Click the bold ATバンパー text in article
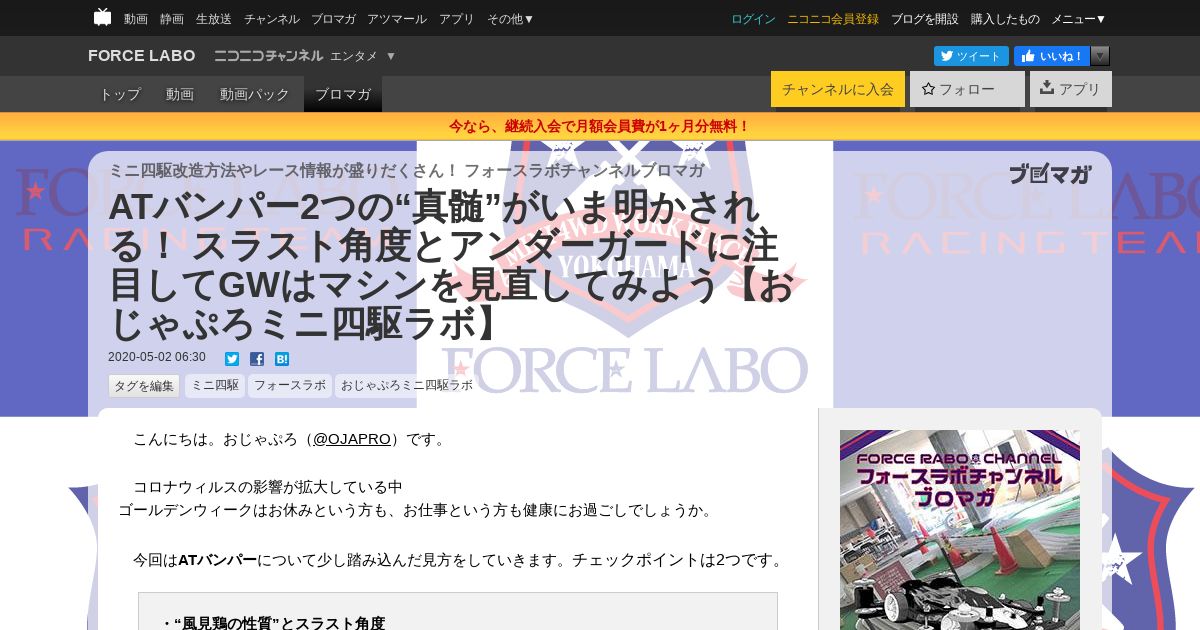This screenshot has height=630, width=1200. (217, 560)
